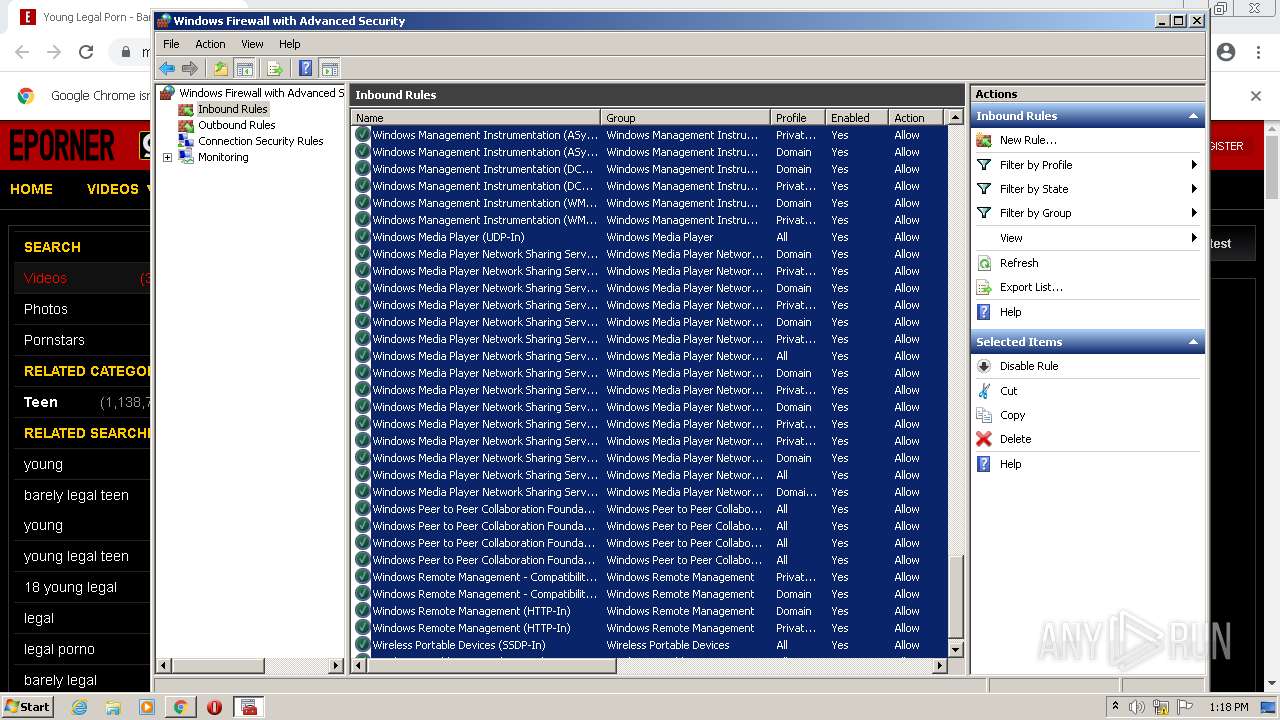Click the Refresh icon in Actions pane
The width and height of the screenshot is (1280, 720).
(x=984, y=263)
